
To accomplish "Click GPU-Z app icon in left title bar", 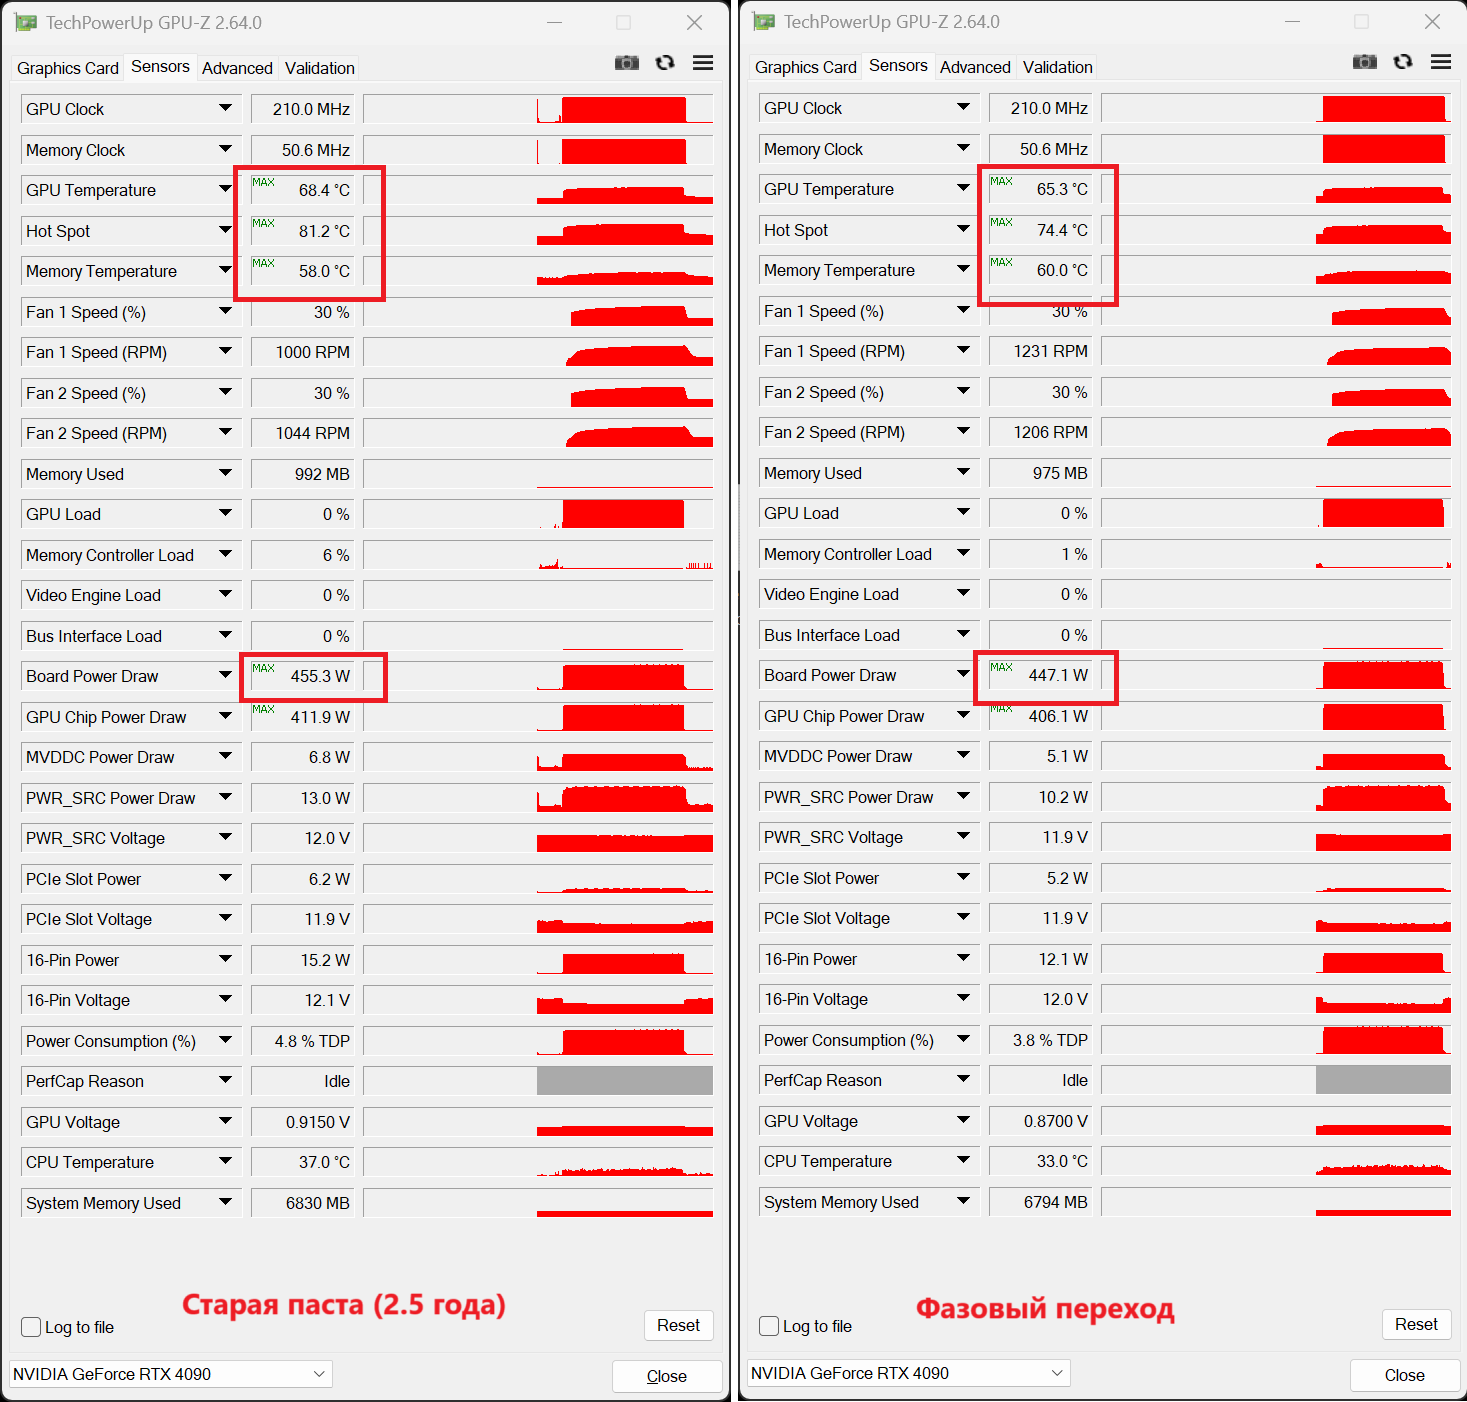I will click(26, 22).
